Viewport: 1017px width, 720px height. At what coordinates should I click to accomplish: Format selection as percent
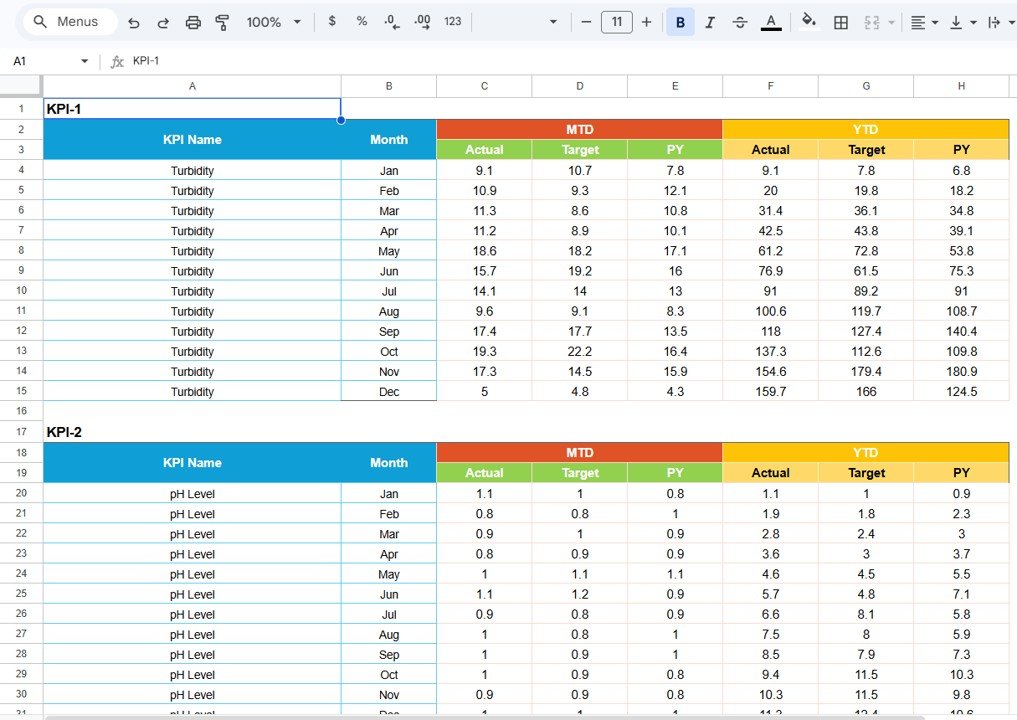coord(361,21)
